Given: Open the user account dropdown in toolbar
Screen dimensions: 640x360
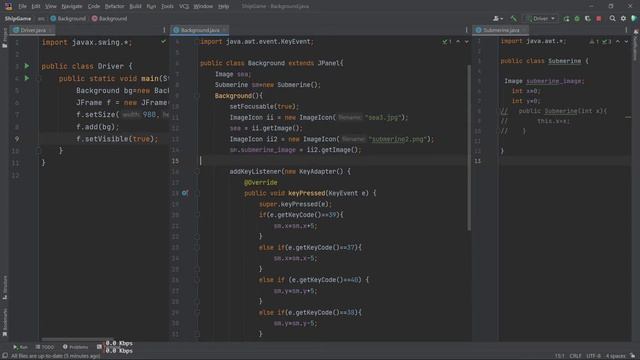Looking at the screenshot, I should [498, 18].
